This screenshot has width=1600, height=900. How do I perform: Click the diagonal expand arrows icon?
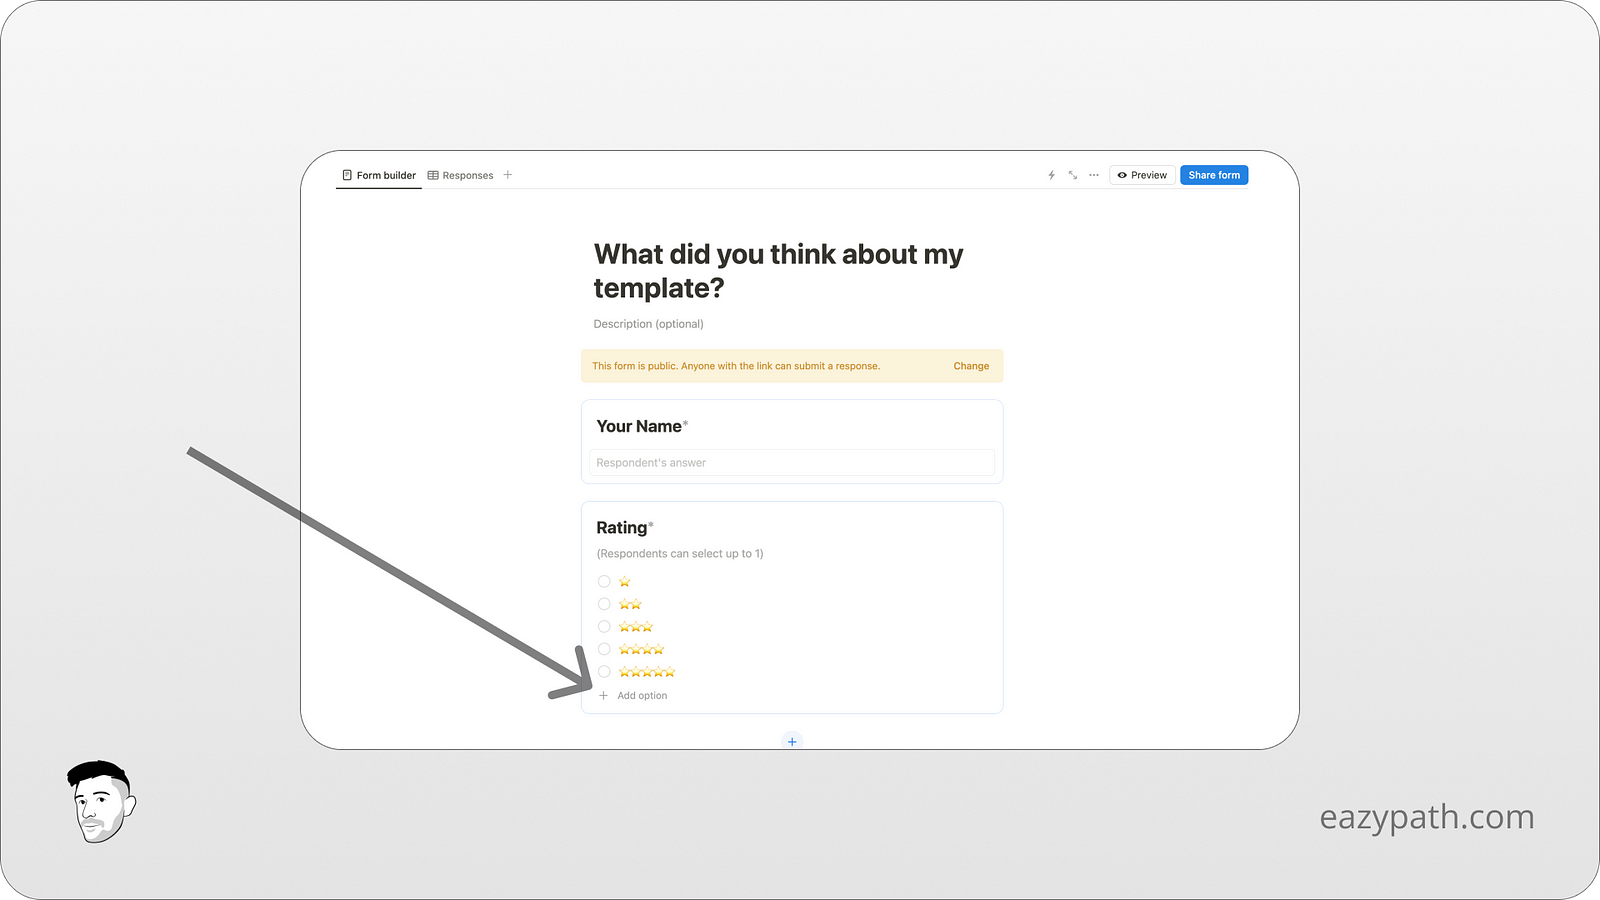[x=1072, y=175]
